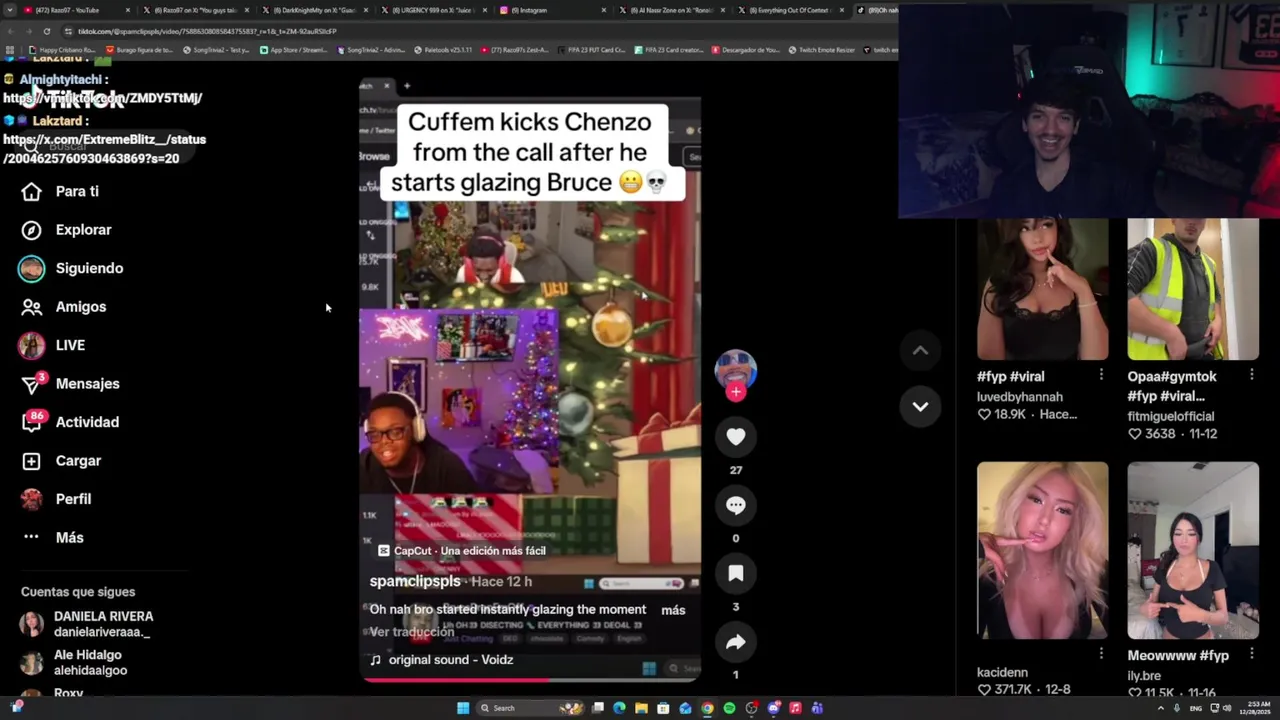This screenshot has height=720, width=1280.
Task: Open the video comments bubble
Action: tap(736, 505)
